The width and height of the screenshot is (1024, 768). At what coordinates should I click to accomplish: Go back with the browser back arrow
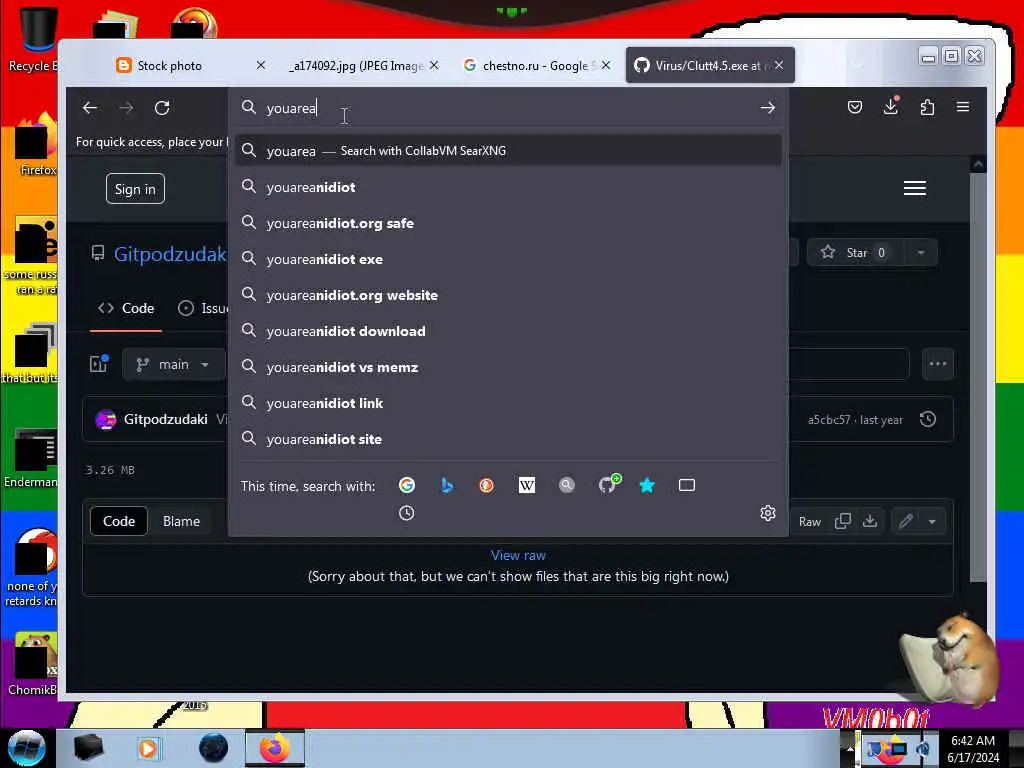90,108
